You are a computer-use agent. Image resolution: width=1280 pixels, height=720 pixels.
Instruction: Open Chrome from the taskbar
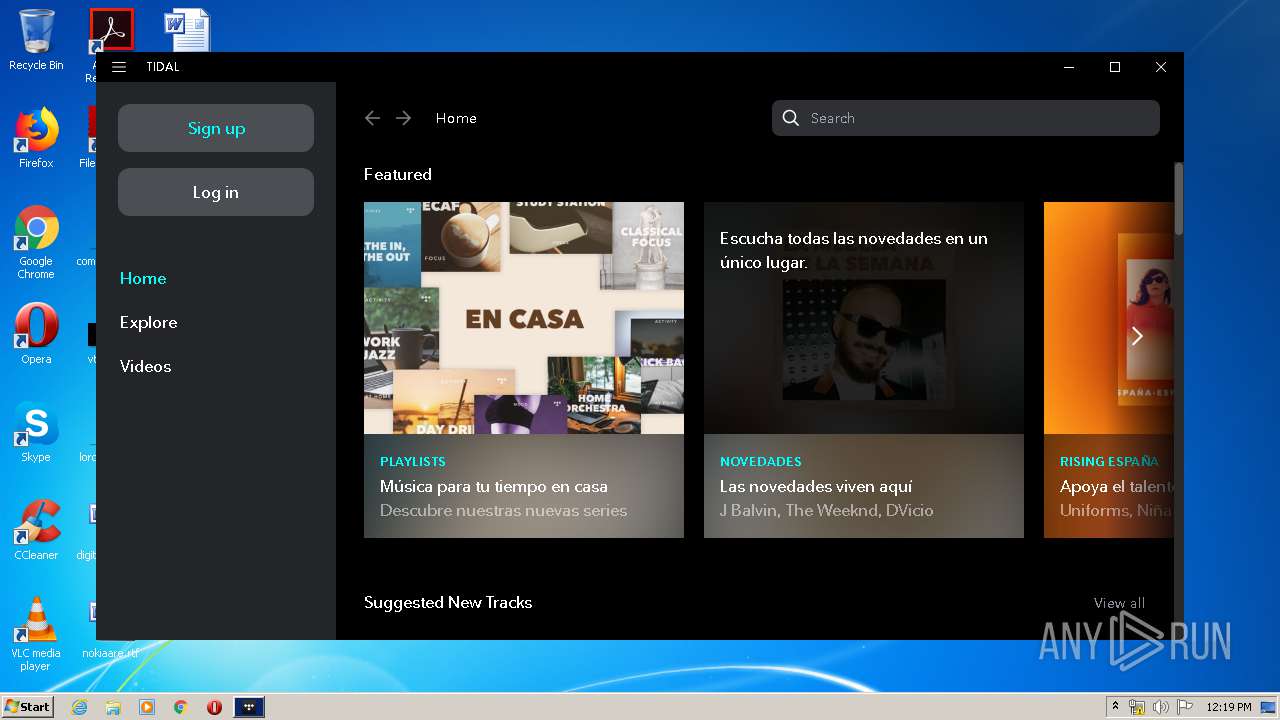[181, 707]
